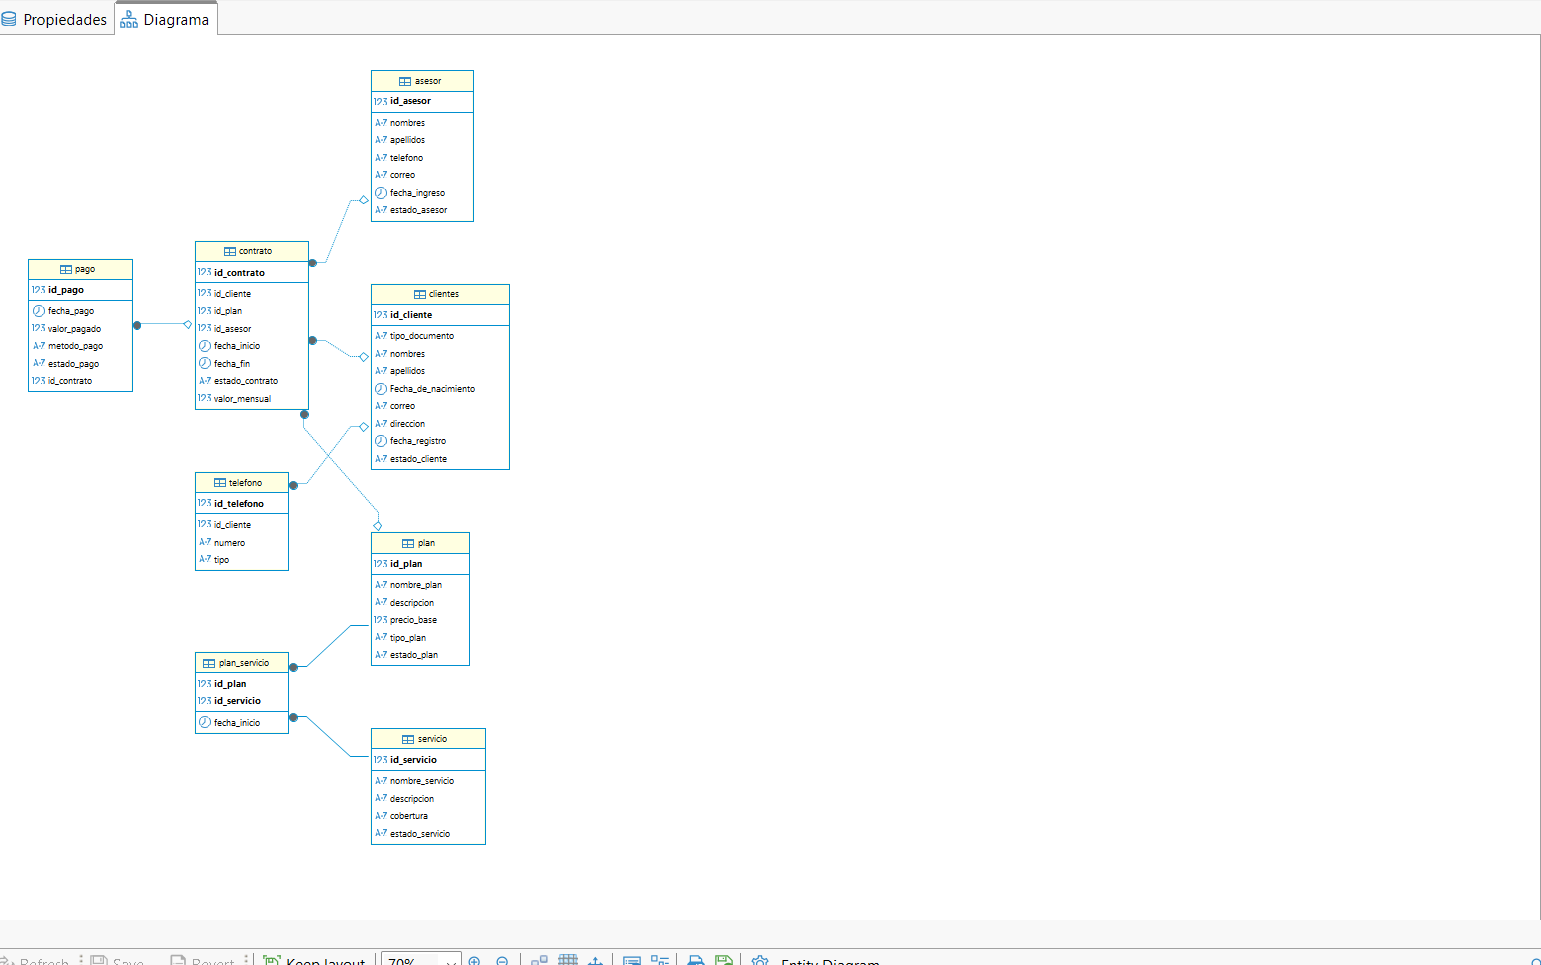Select the Diagrama tab
Screen dimensions: 1541x965
166,20
